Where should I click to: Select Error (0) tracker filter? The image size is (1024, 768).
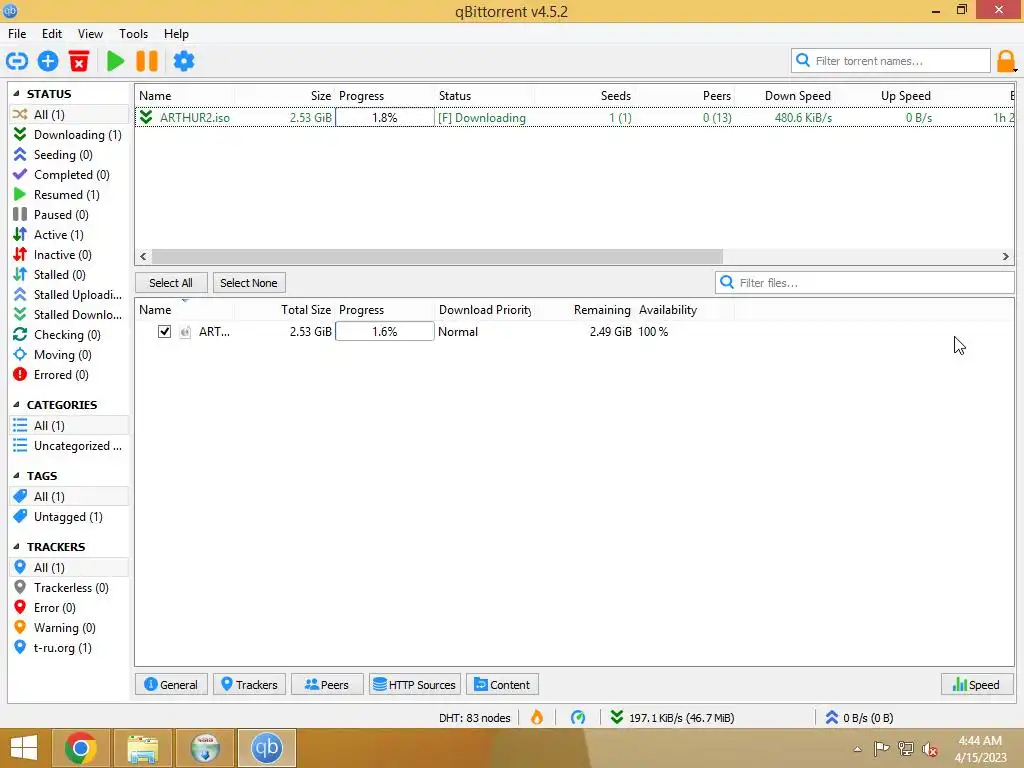click(69, 608)
